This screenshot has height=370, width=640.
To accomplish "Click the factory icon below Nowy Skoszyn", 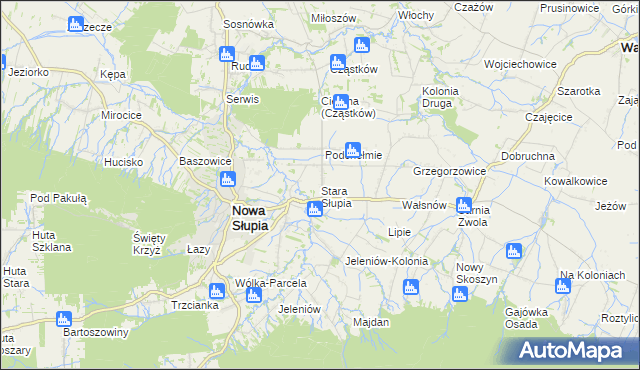I will (x=460, y=294).
